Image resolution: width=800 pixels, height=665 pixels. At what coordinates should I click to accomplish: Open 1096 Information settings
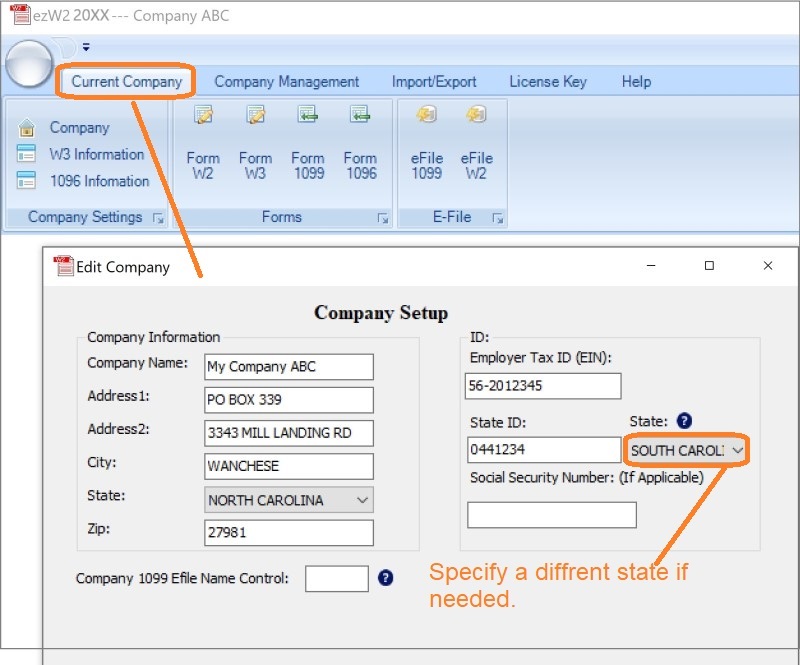99,181
